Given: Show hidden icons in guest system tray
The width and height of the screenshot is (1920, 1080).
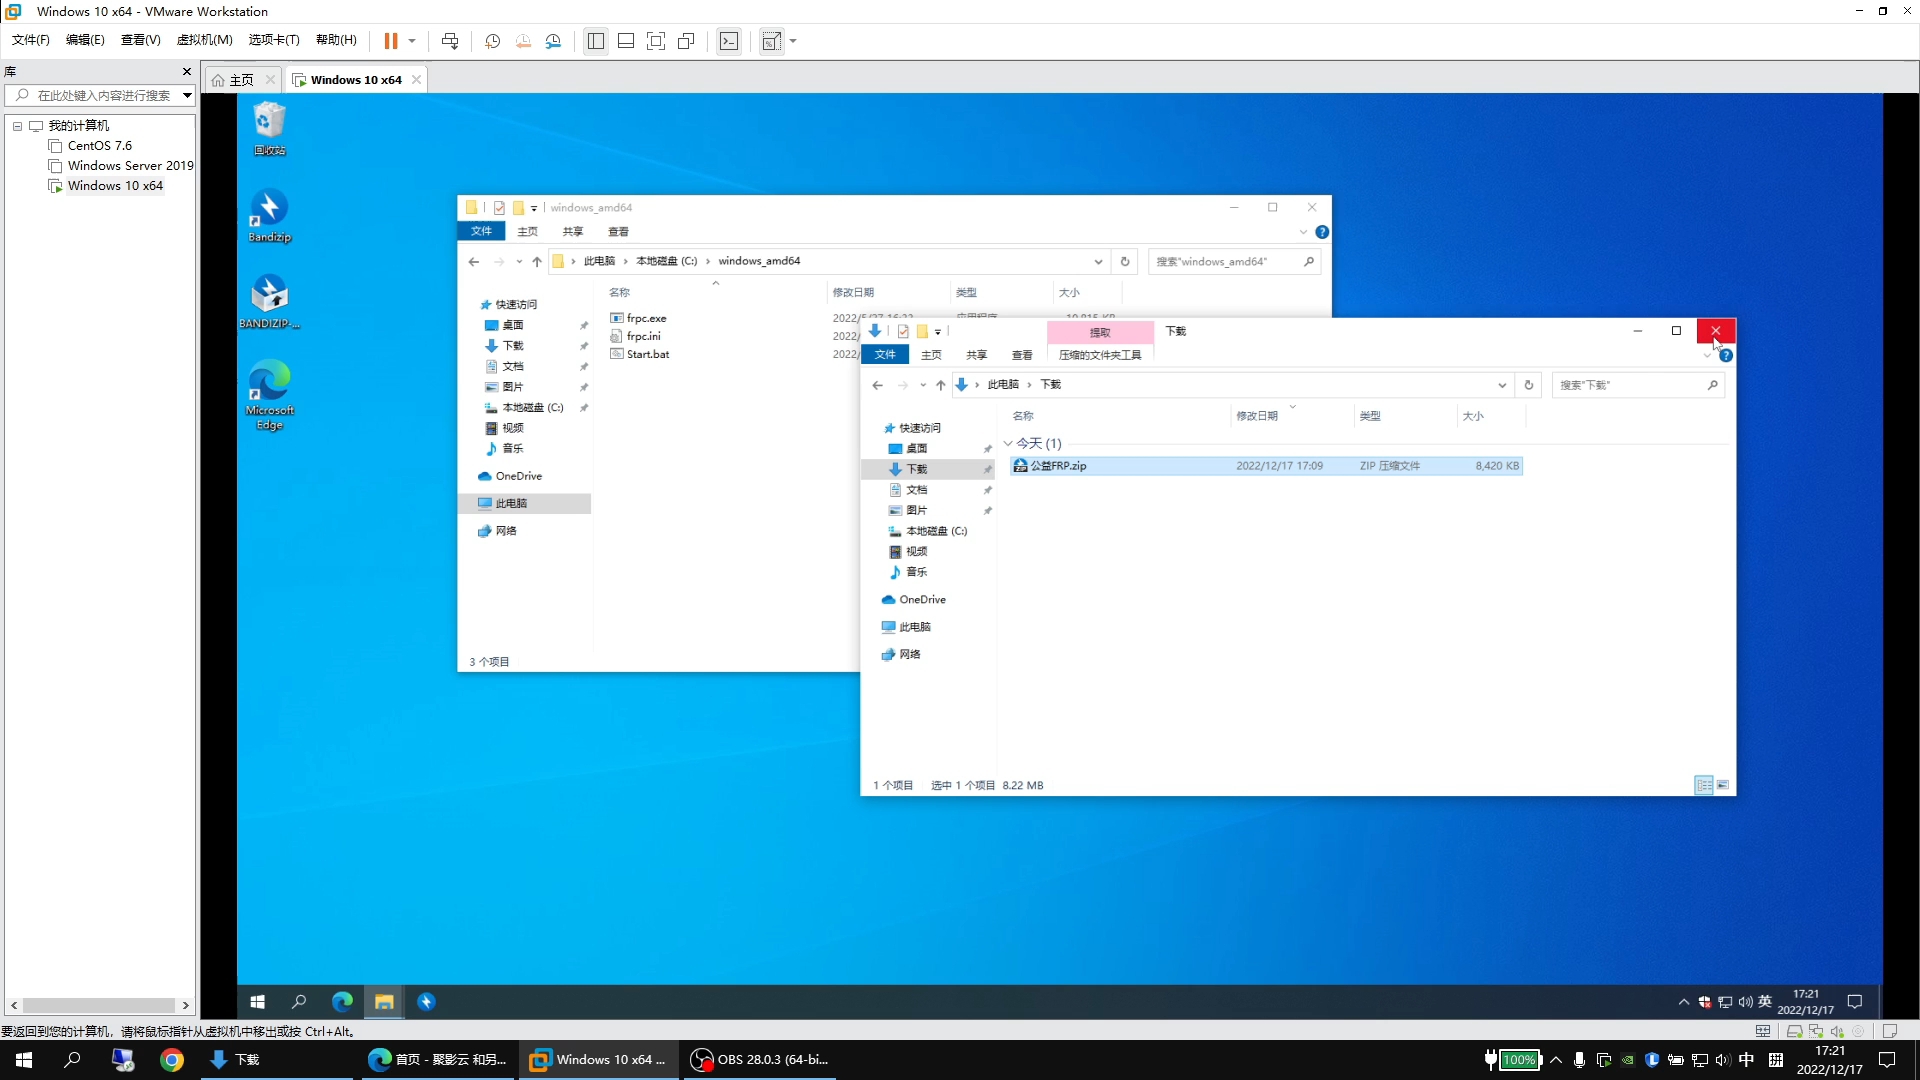Looking at the screenshot, I should pyautogui.click(x=1684, y=1002).
